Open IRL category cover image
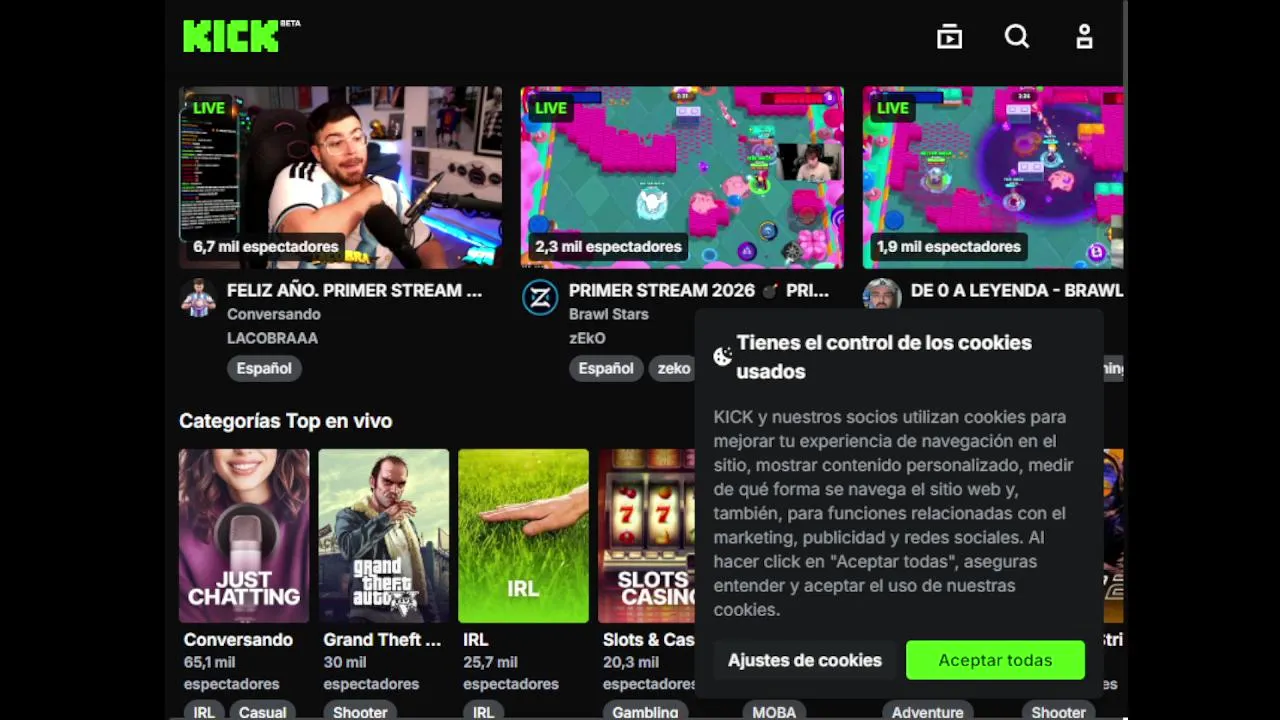Viewport: 1280px width, 720px height. click(523, 536)
